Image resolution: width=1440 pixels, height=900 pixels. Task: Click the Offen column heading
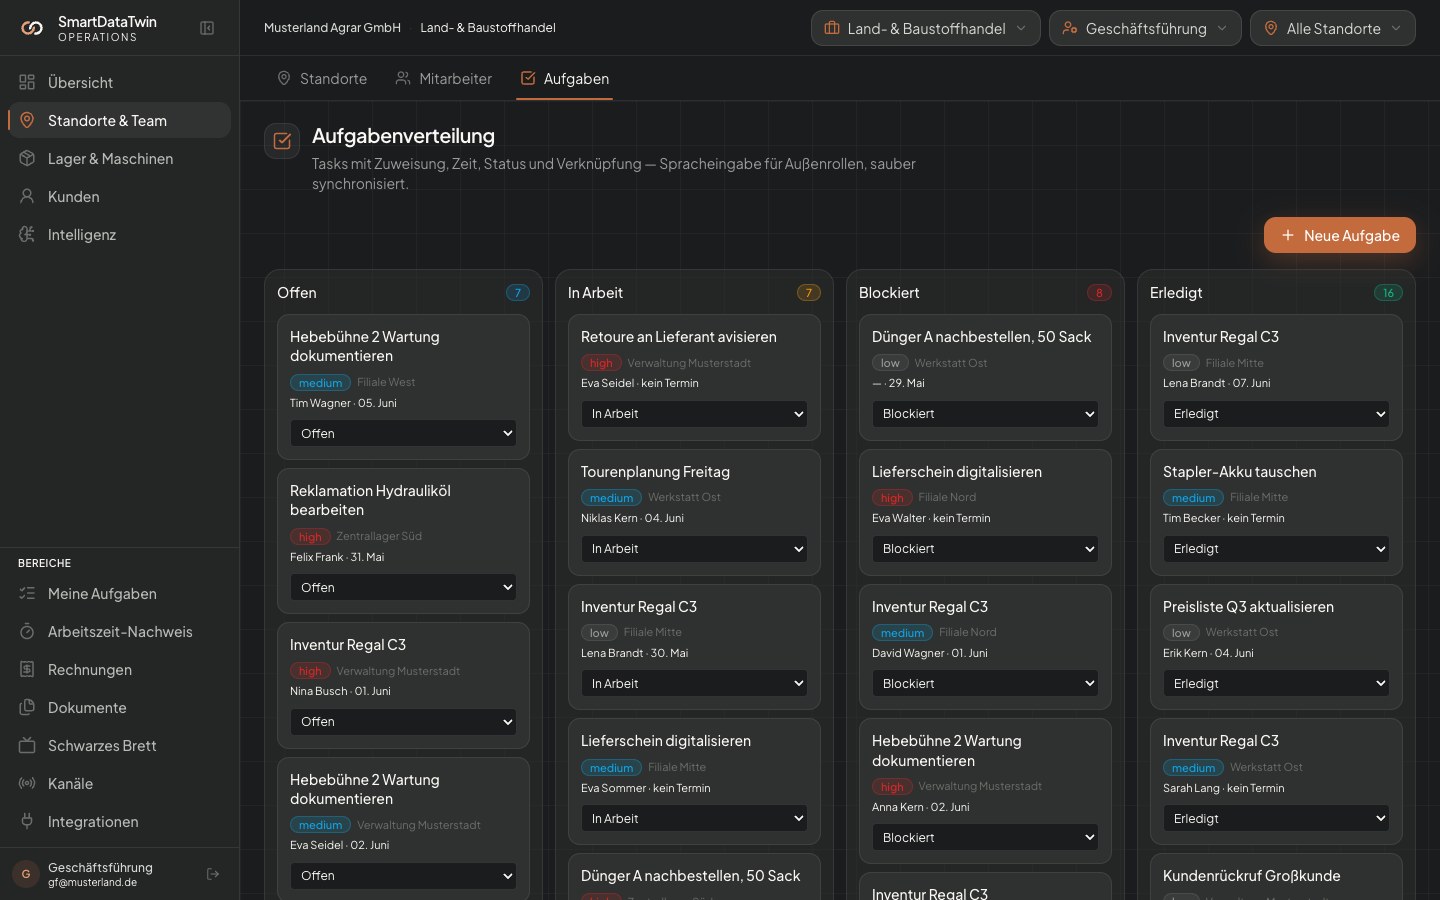297,293
